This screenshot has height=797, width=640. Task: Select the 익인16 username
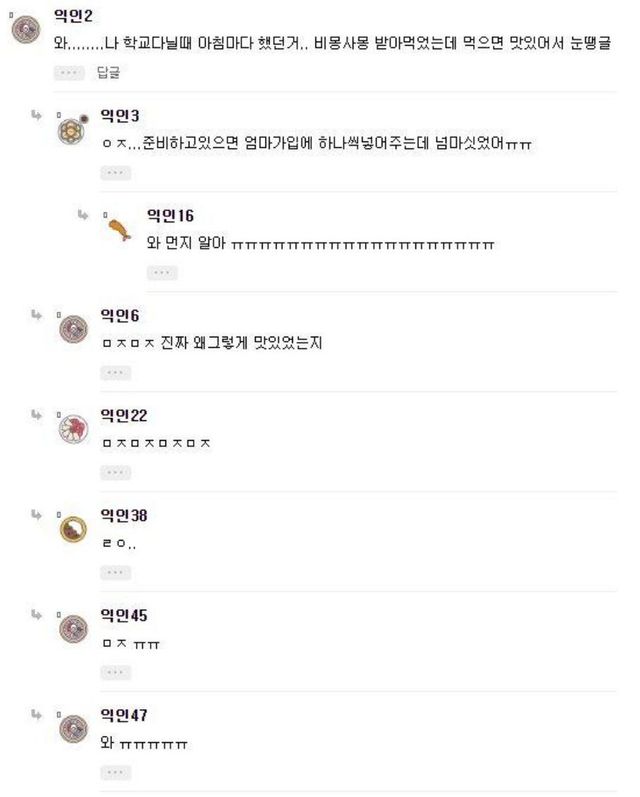[x=170, y=216]
